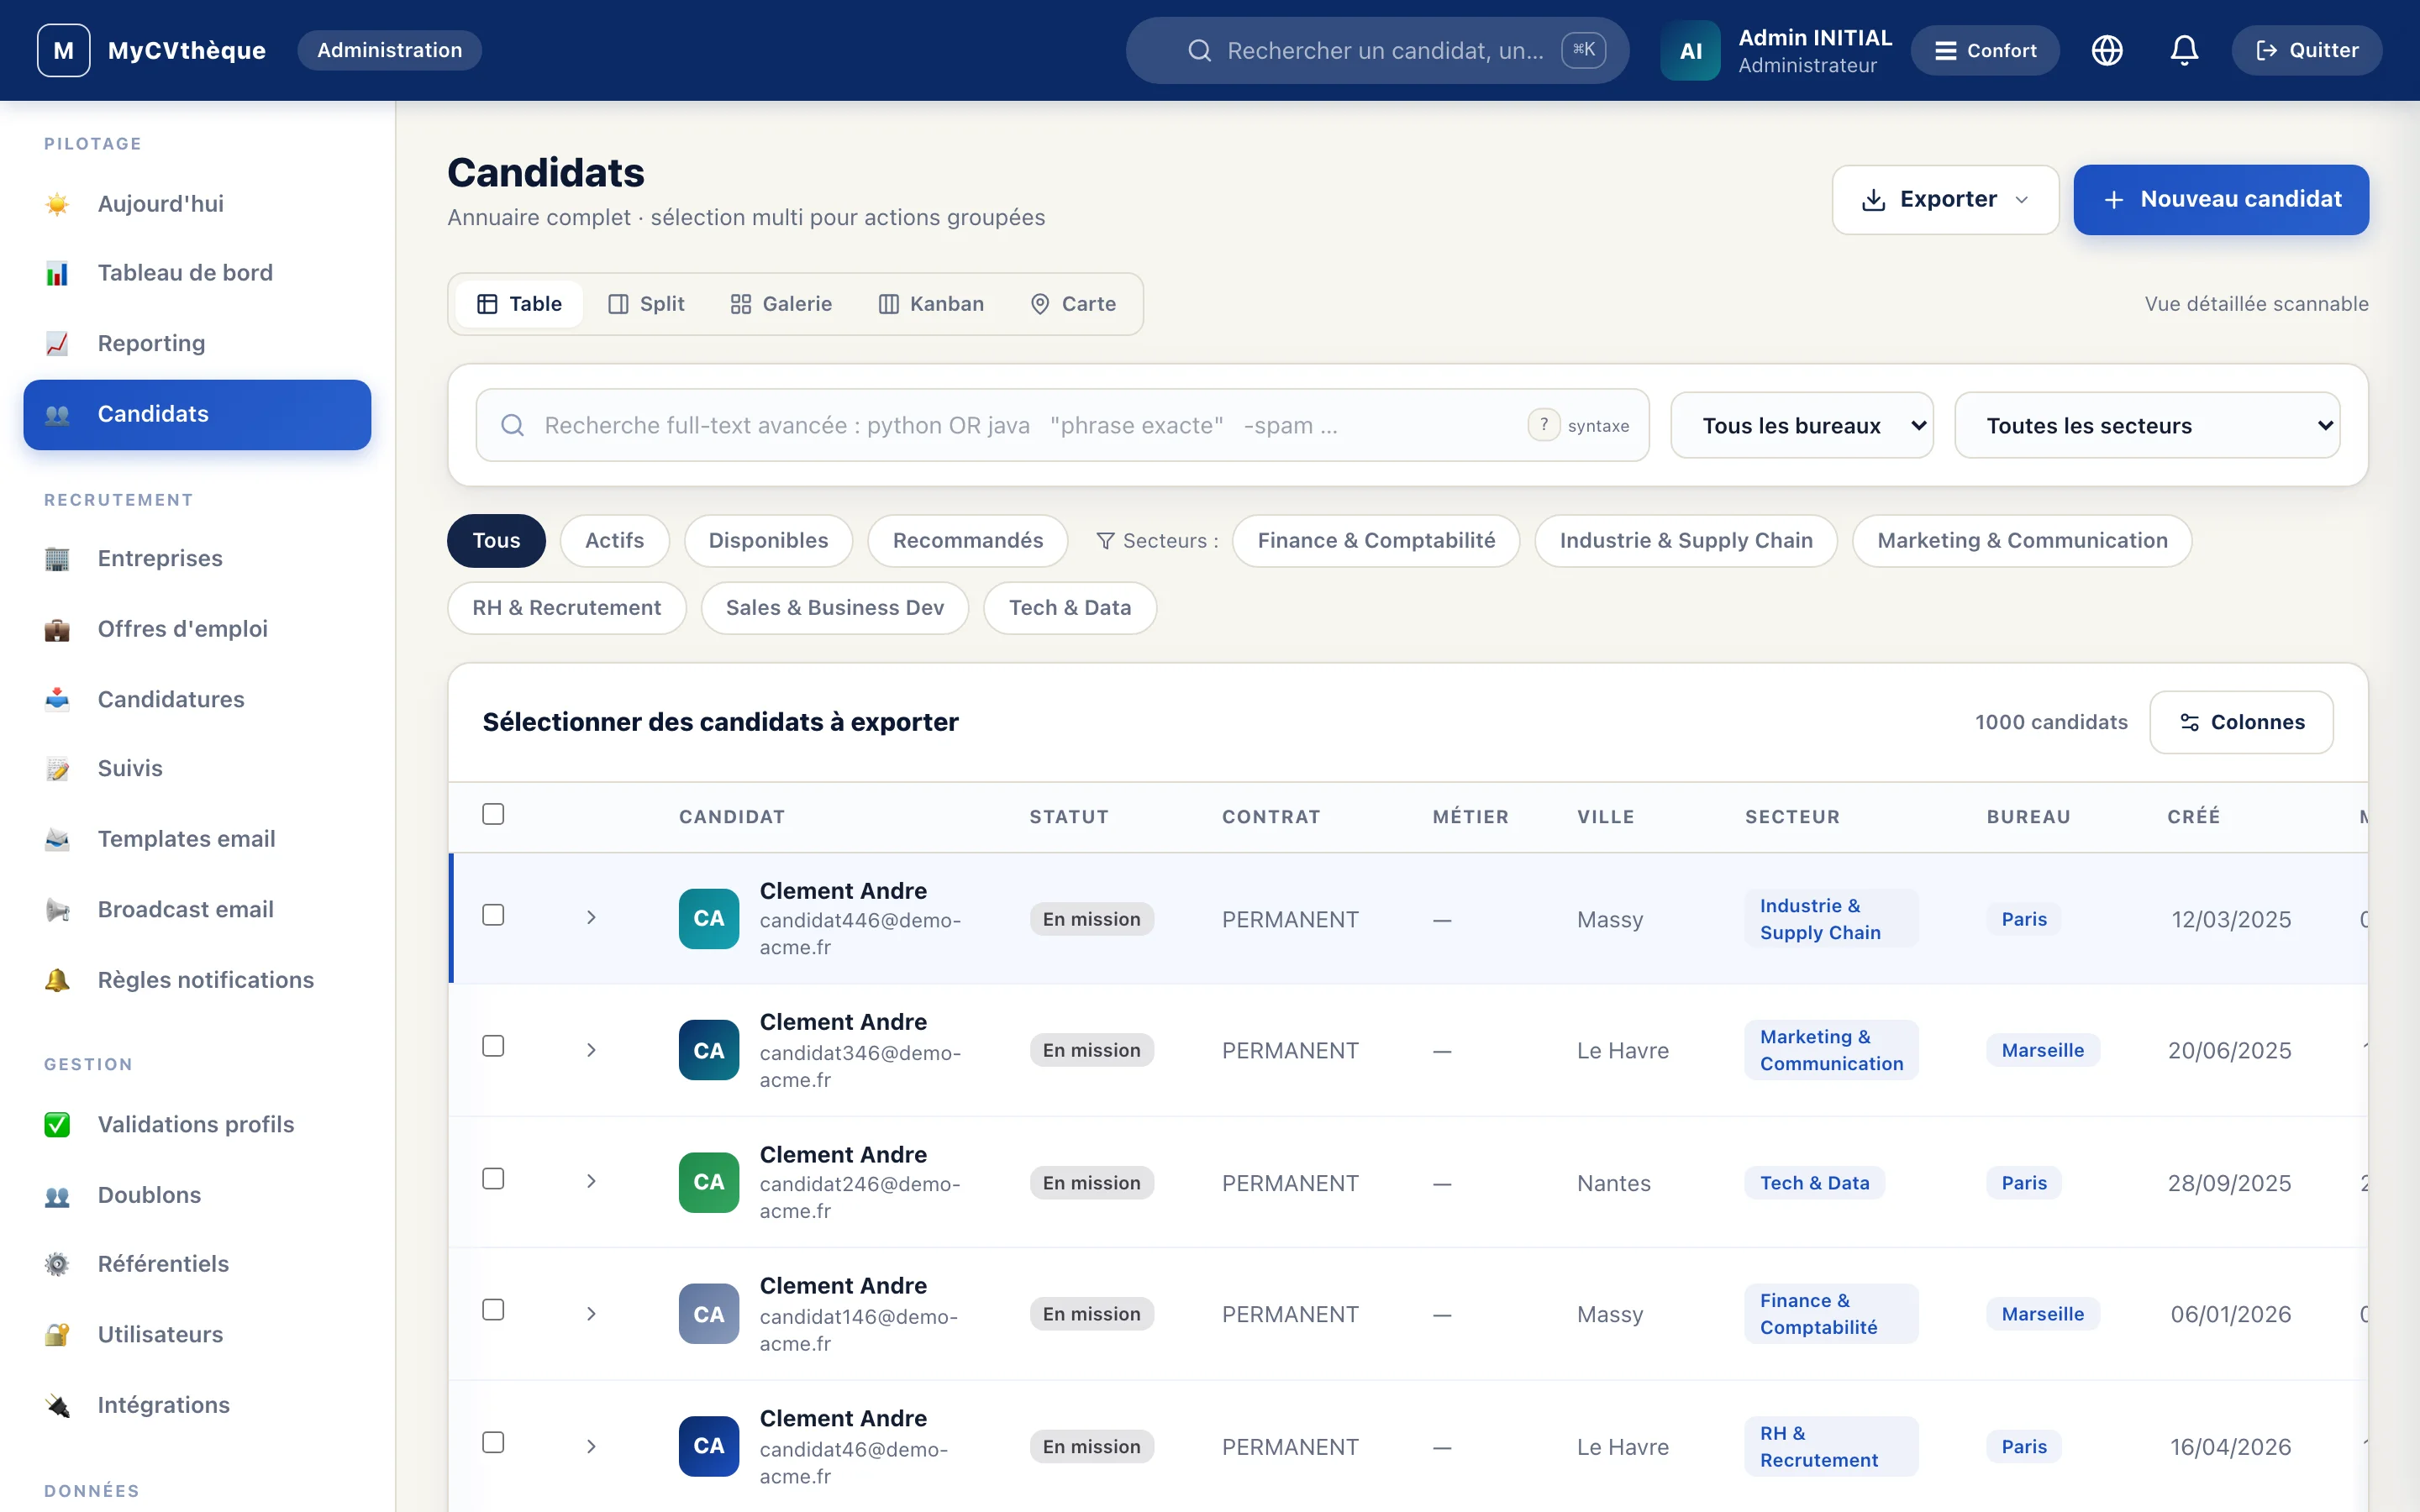Click the Quitter button

[2307, 50]
